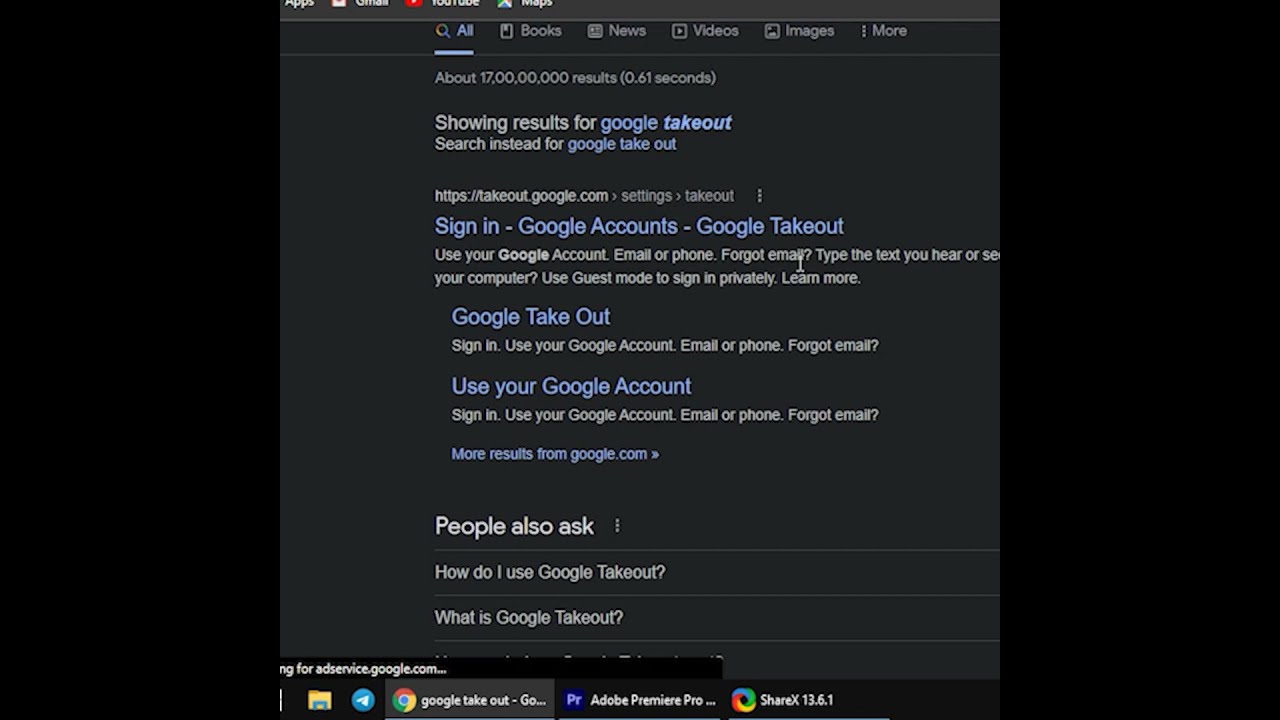The width and height of the screenshot is (1280, 720).
Task: Click the 'About 17,00,00,000 results' count text
Action: coord(575,78)
